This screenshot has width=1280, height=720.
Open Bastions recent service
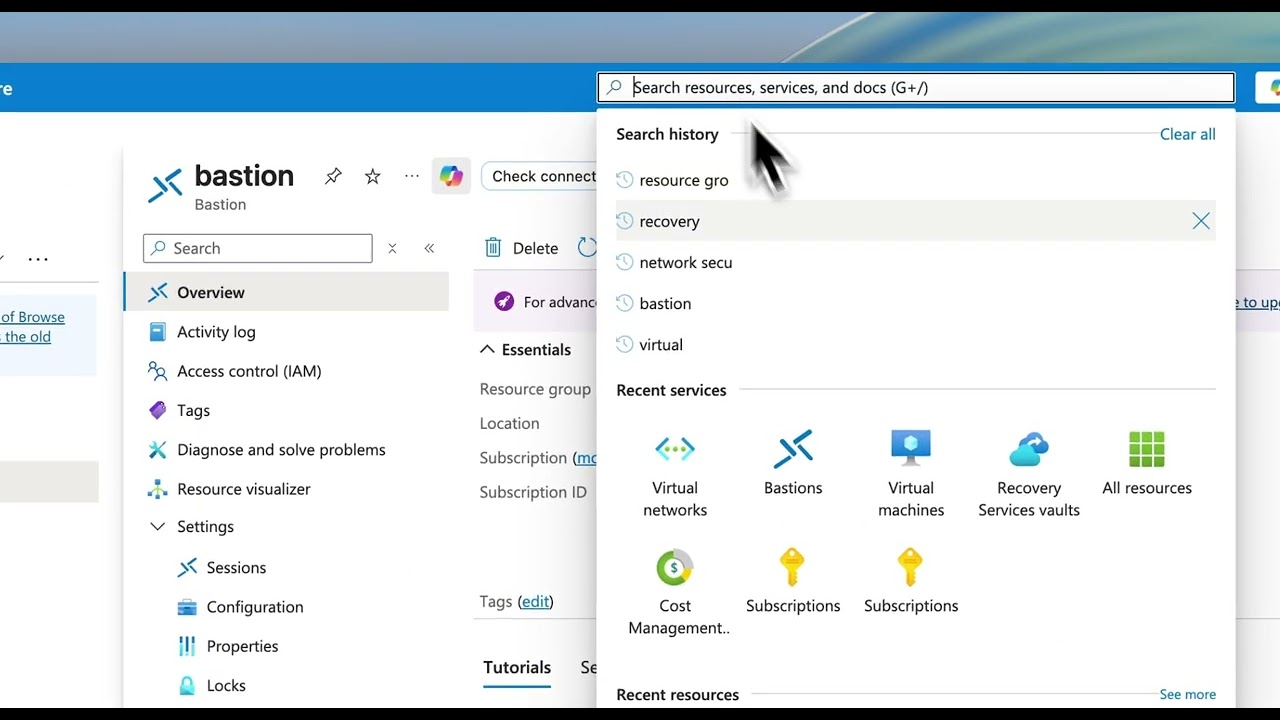pyautogui.click(x=793, y=464)
